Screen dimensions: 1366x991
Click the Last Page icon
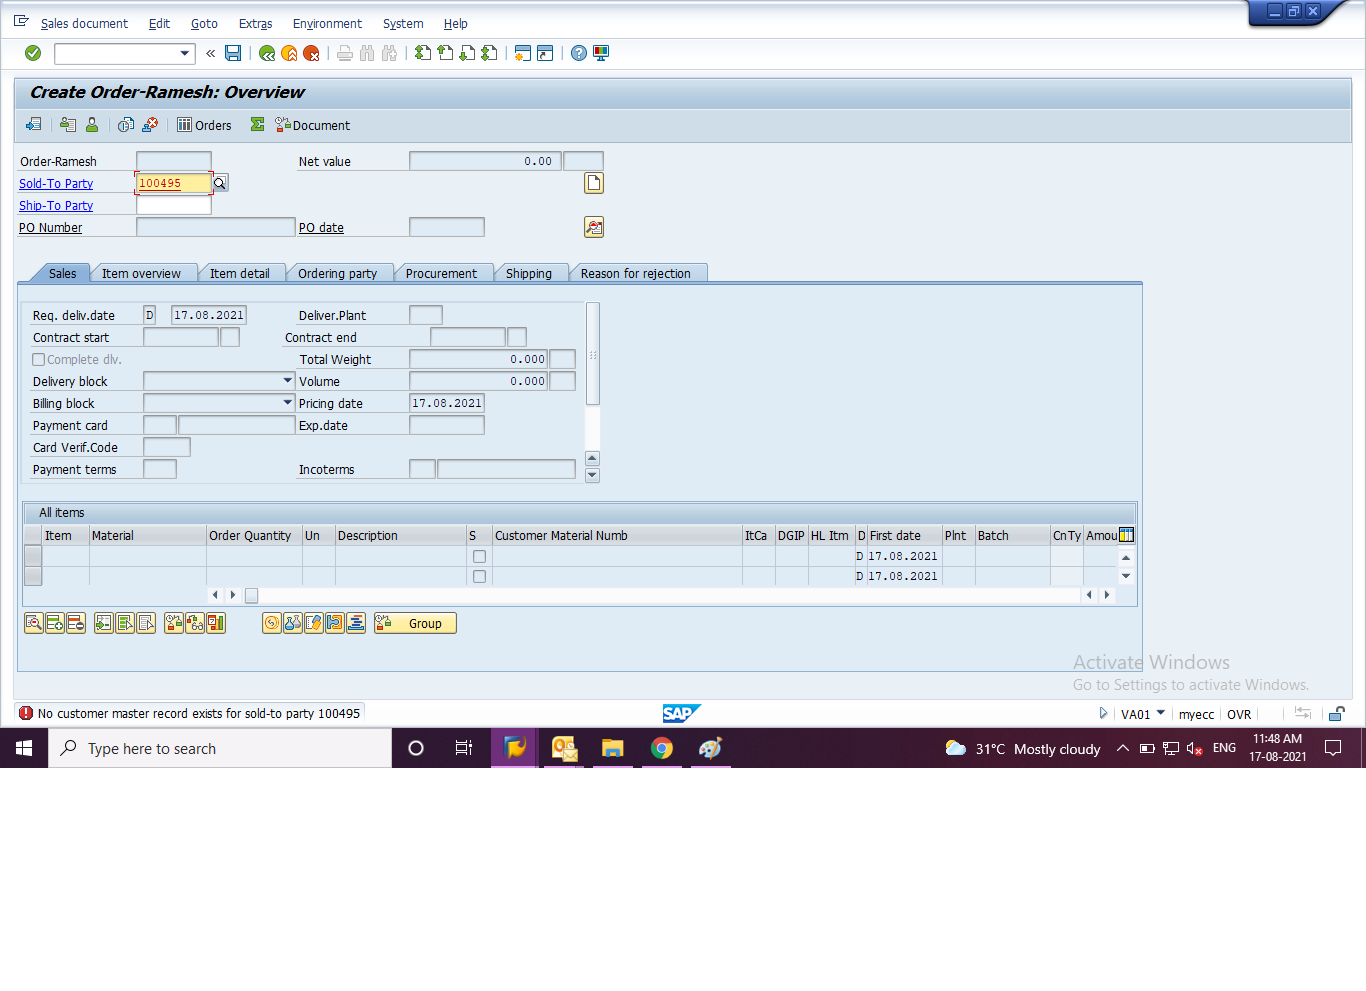tap(489, 53)
